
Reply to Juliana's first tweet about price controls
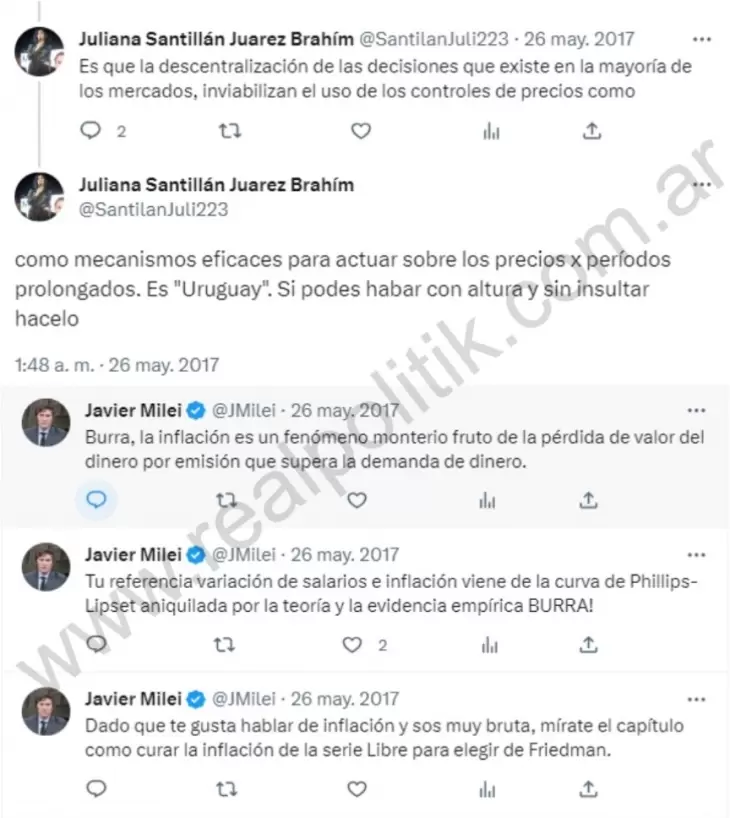[x=91, y=130]
